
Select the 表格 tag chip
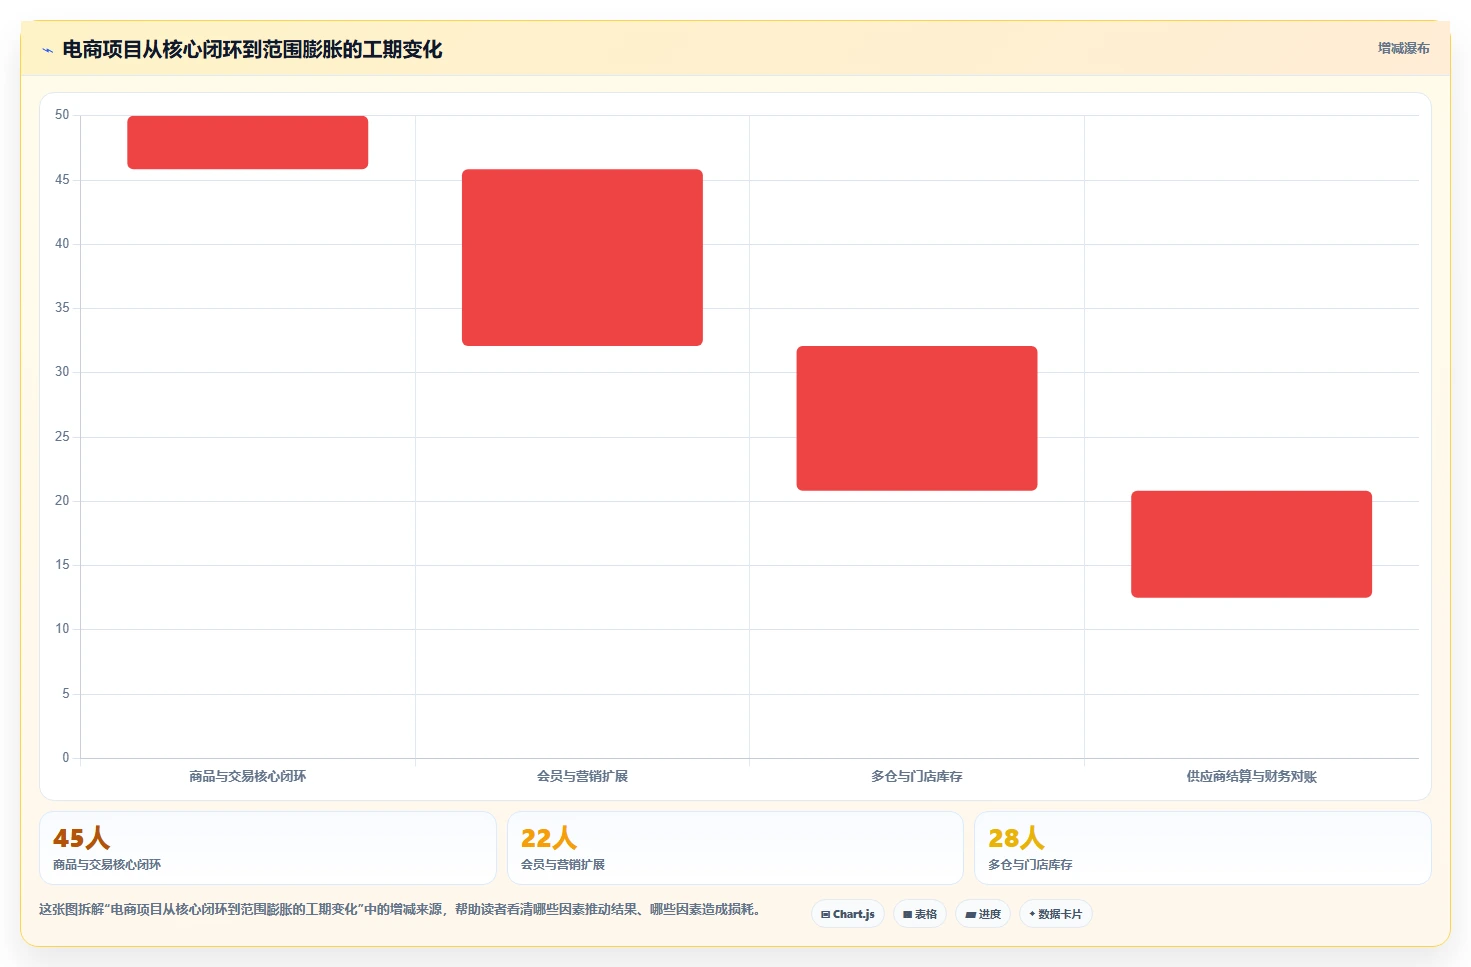pos(920,914)
